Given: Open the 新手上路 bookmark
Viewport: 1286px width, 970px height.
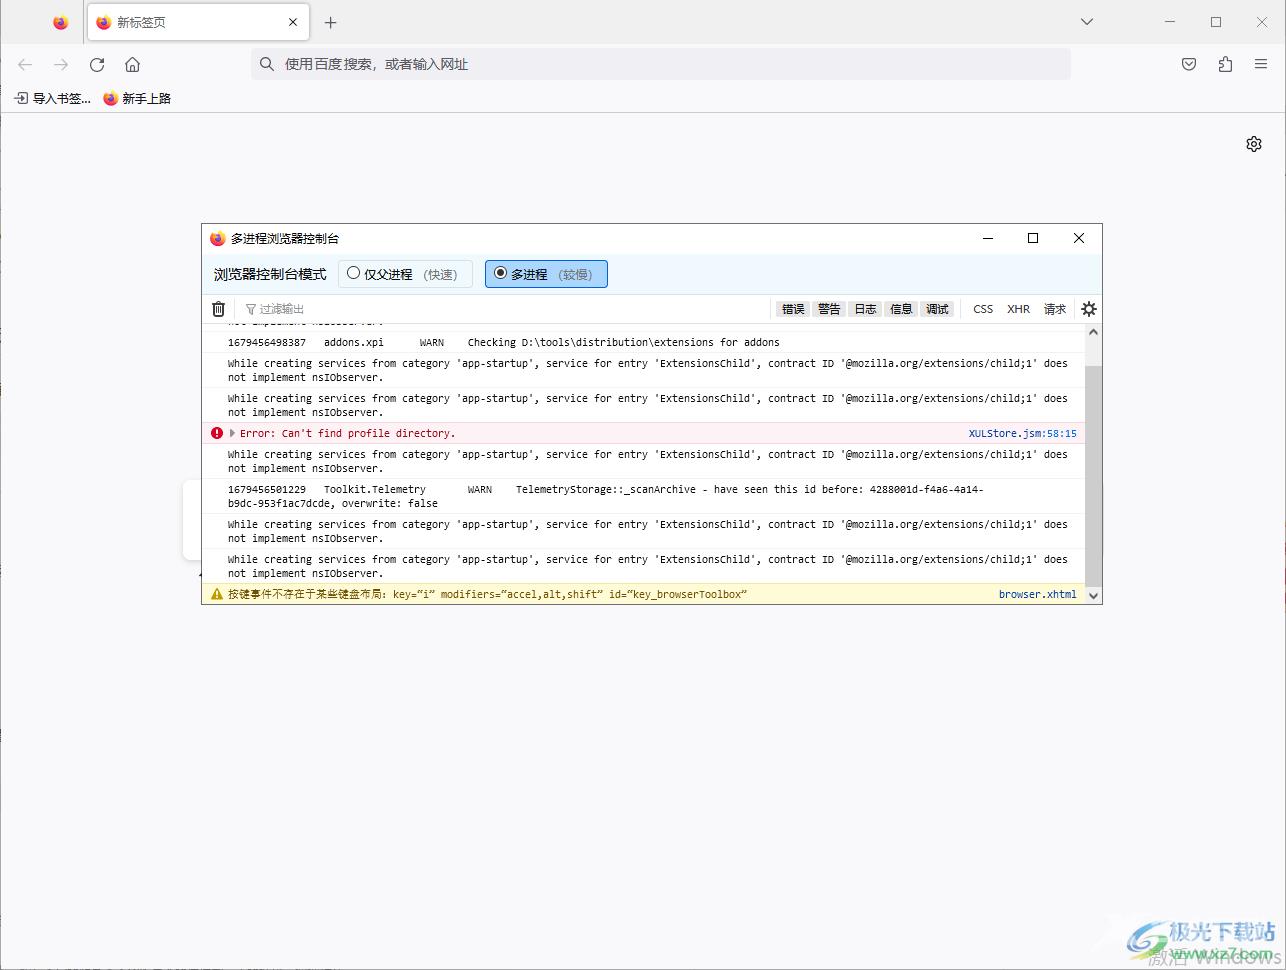Looking at the screenshot, I should tap(137, 98).
